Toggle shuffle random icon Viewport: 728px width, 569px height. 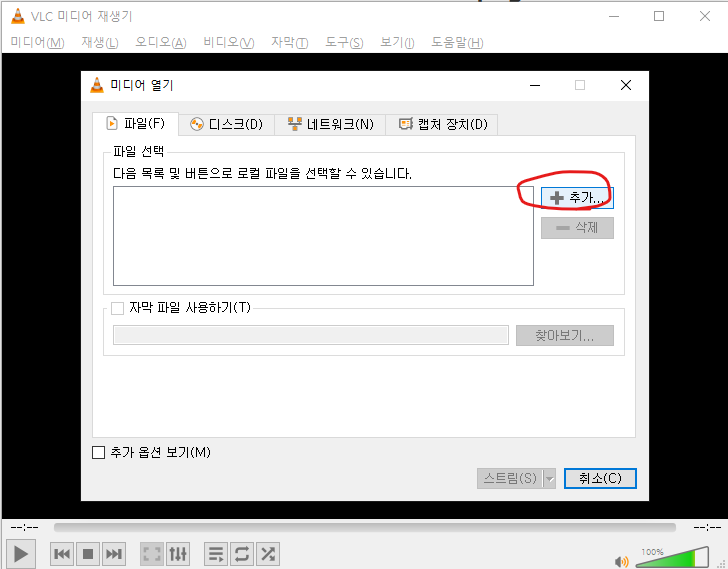pos(268,554)
